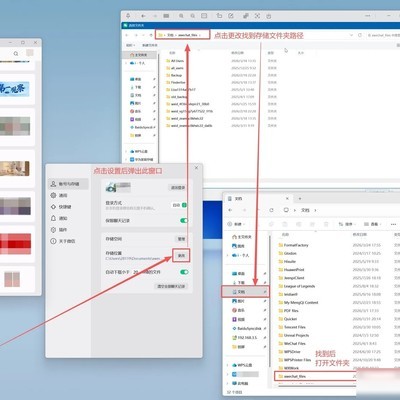This screenshot has height=400, width=400.
Task: Select the blue calligraphy sticker thumbnail
Action: 15,89
